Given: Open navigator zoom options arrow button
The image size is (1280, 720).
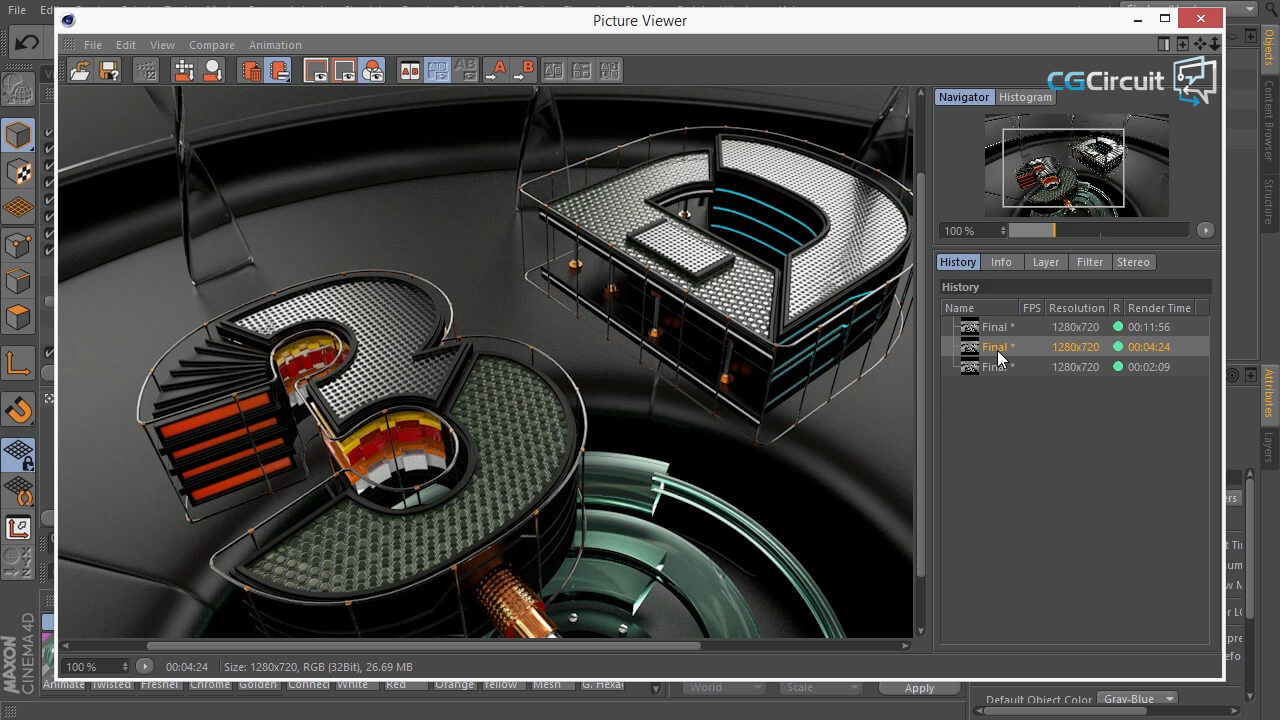Looking at the screenshot, I should pos(1205,230).
